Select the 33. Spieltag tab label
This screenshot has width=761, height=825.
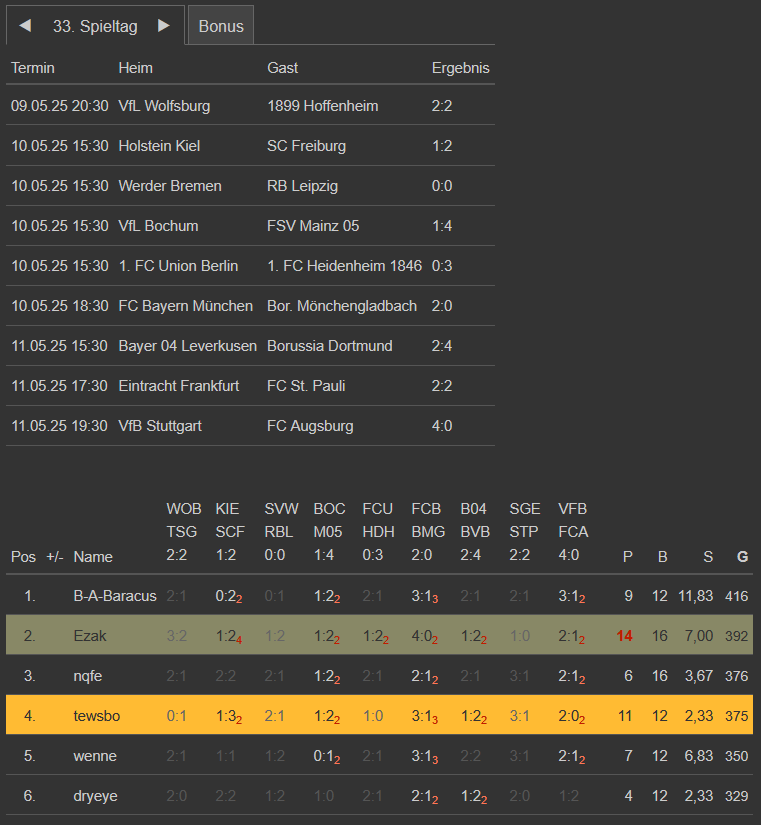(95, 26)
